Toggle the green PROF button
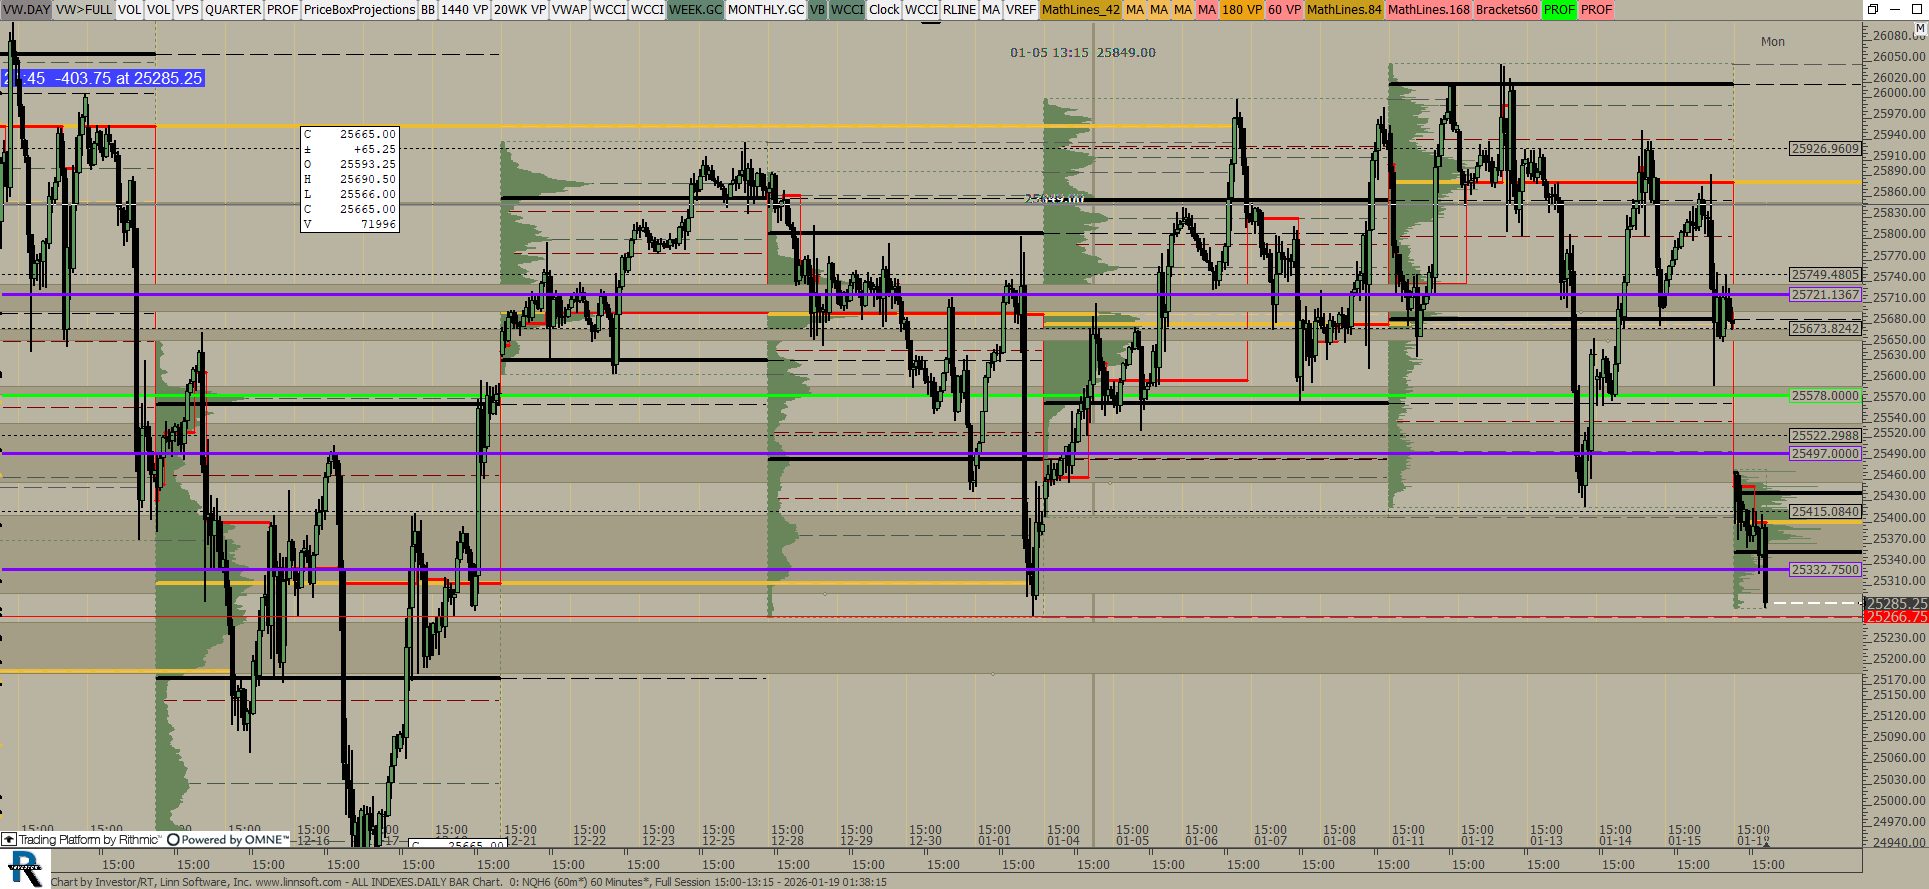 (x=1558, y=10)
